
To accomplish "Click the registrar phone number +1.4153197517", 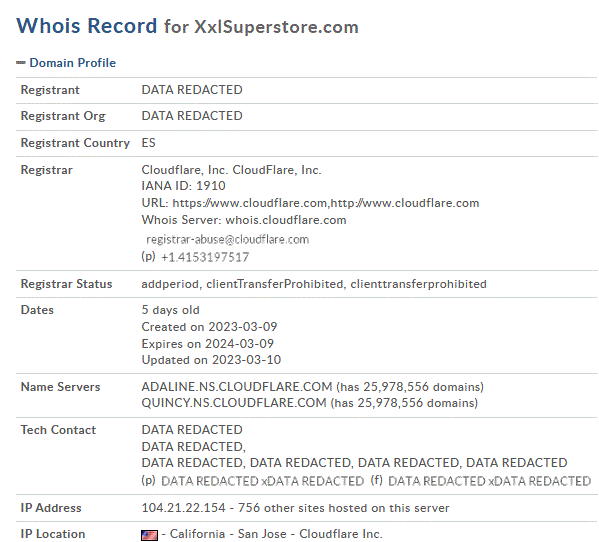I will 205,257.
